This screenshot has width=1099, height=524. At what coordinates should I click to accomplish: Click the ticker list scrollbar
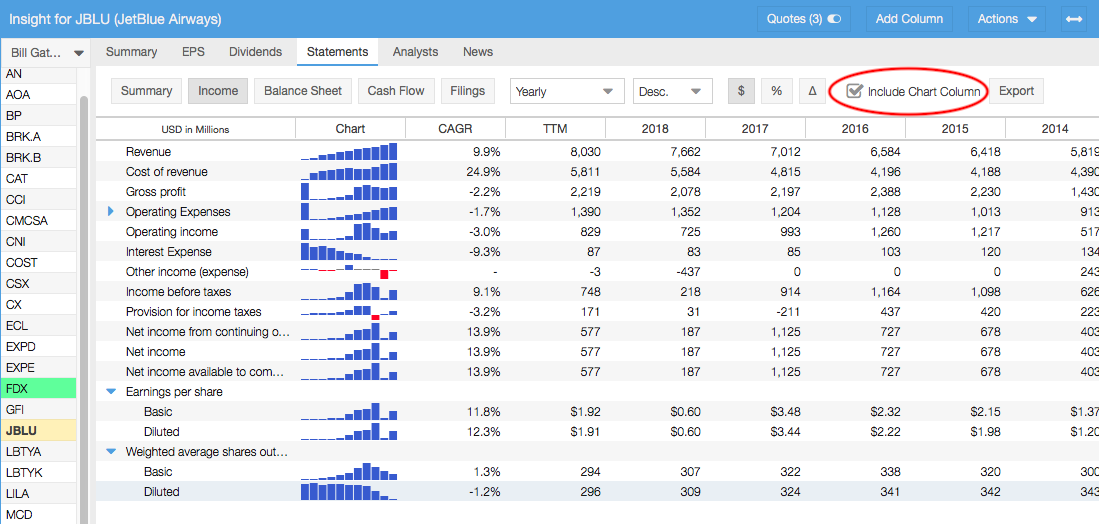click(84, 308)
